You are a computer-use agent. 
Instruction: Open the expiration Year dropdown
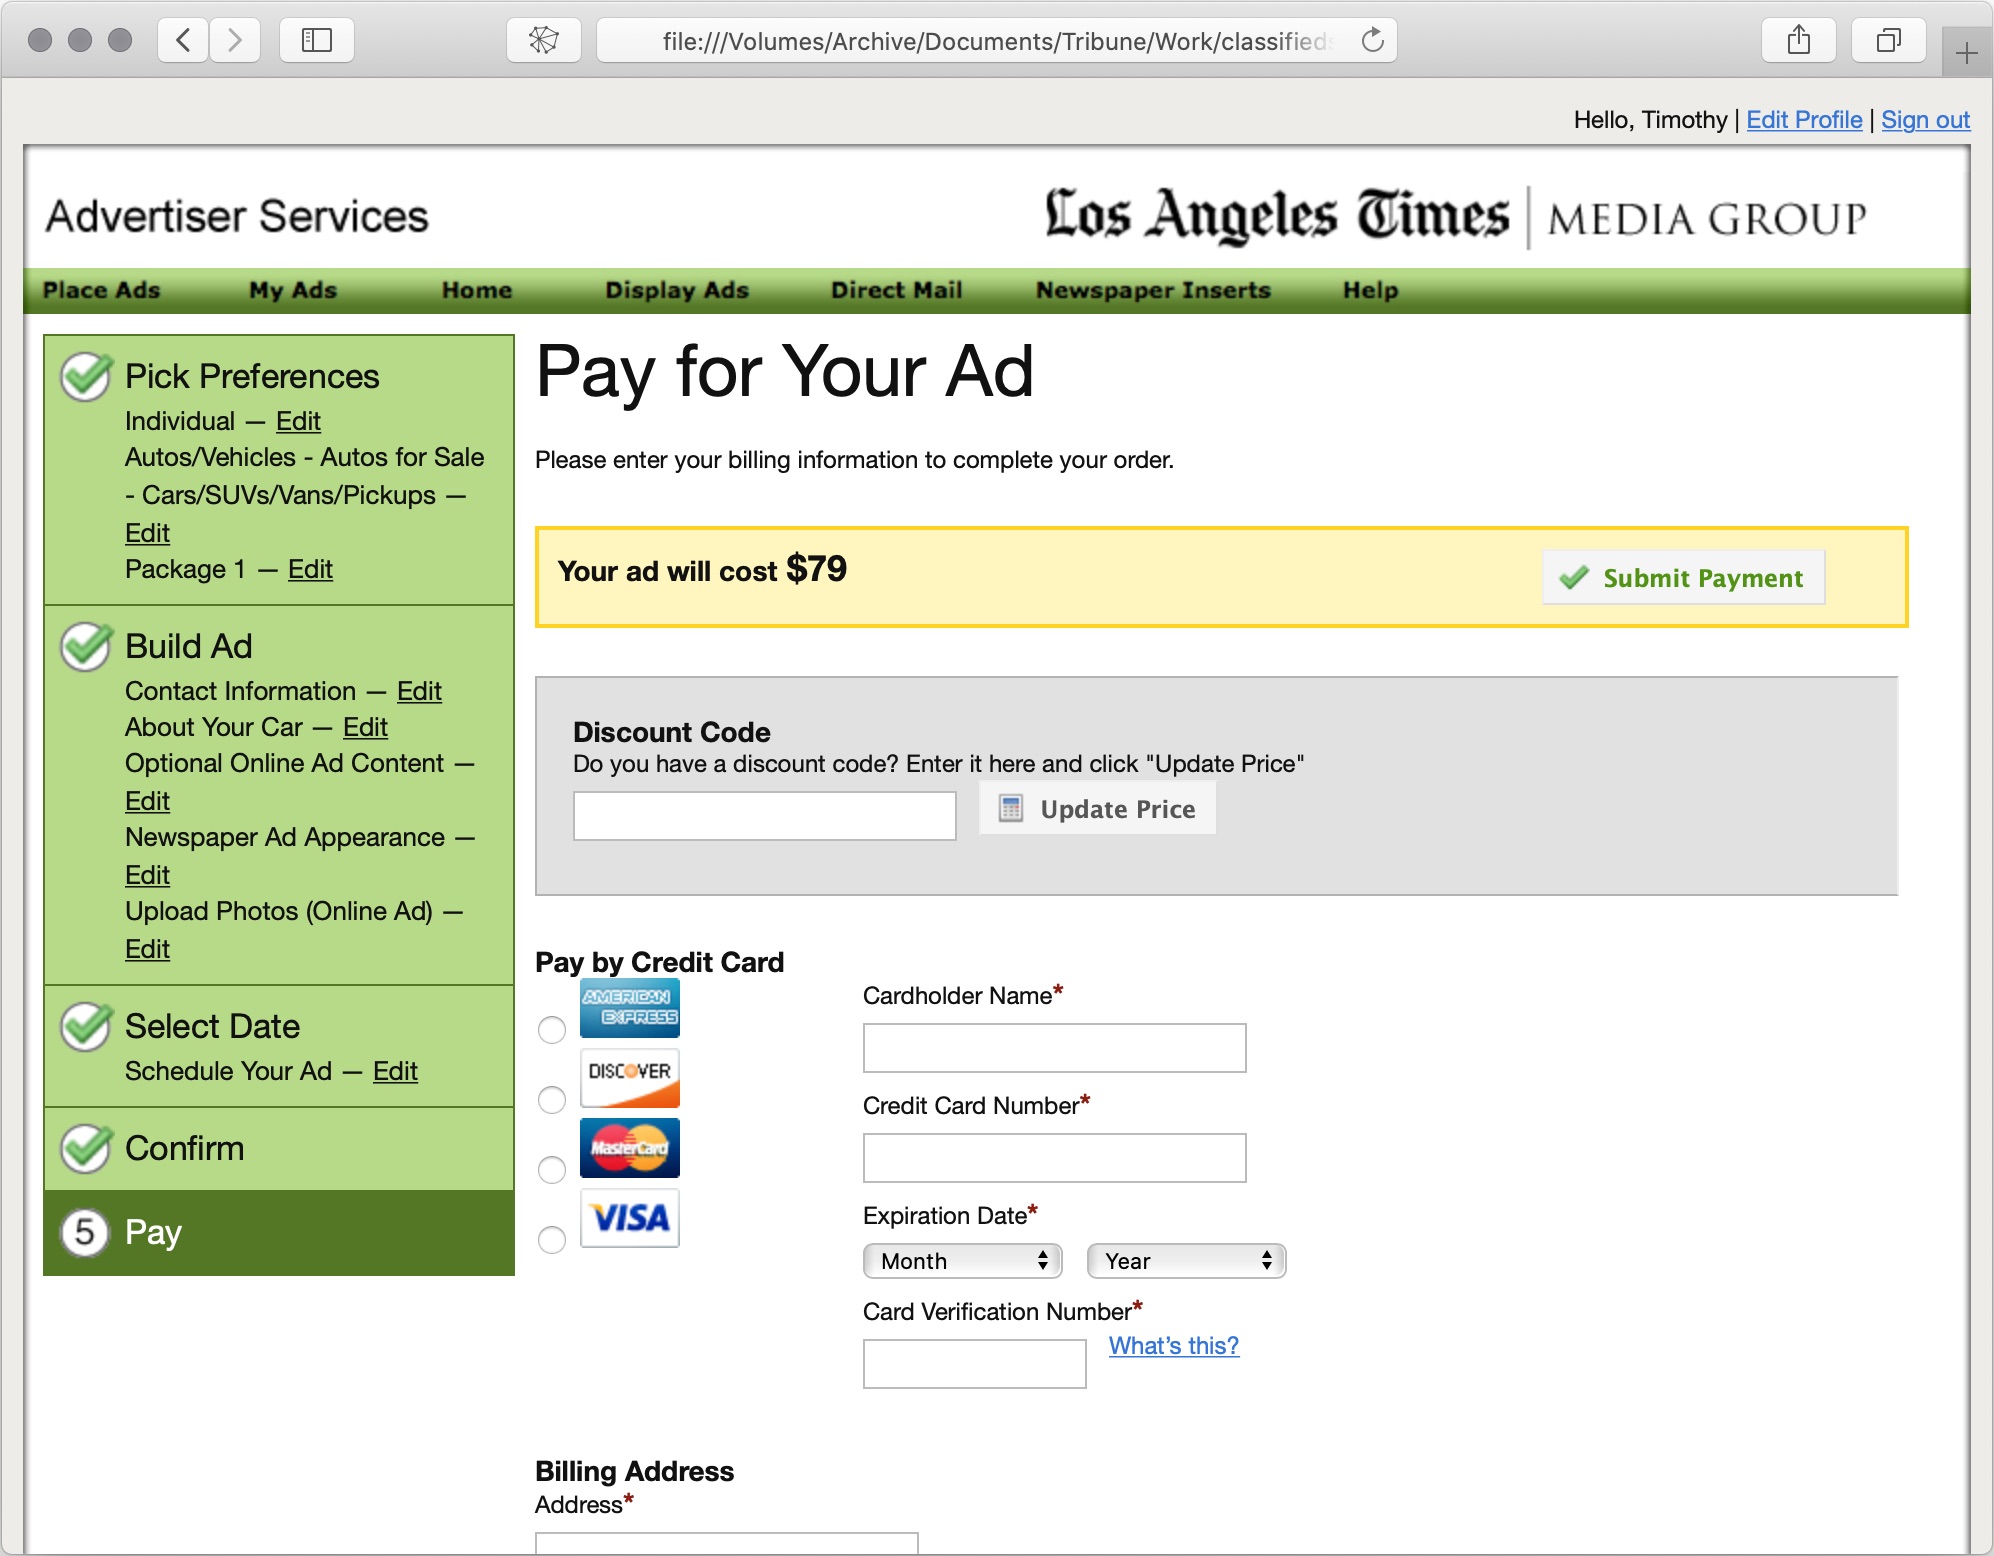[x=1185, y=1261]
